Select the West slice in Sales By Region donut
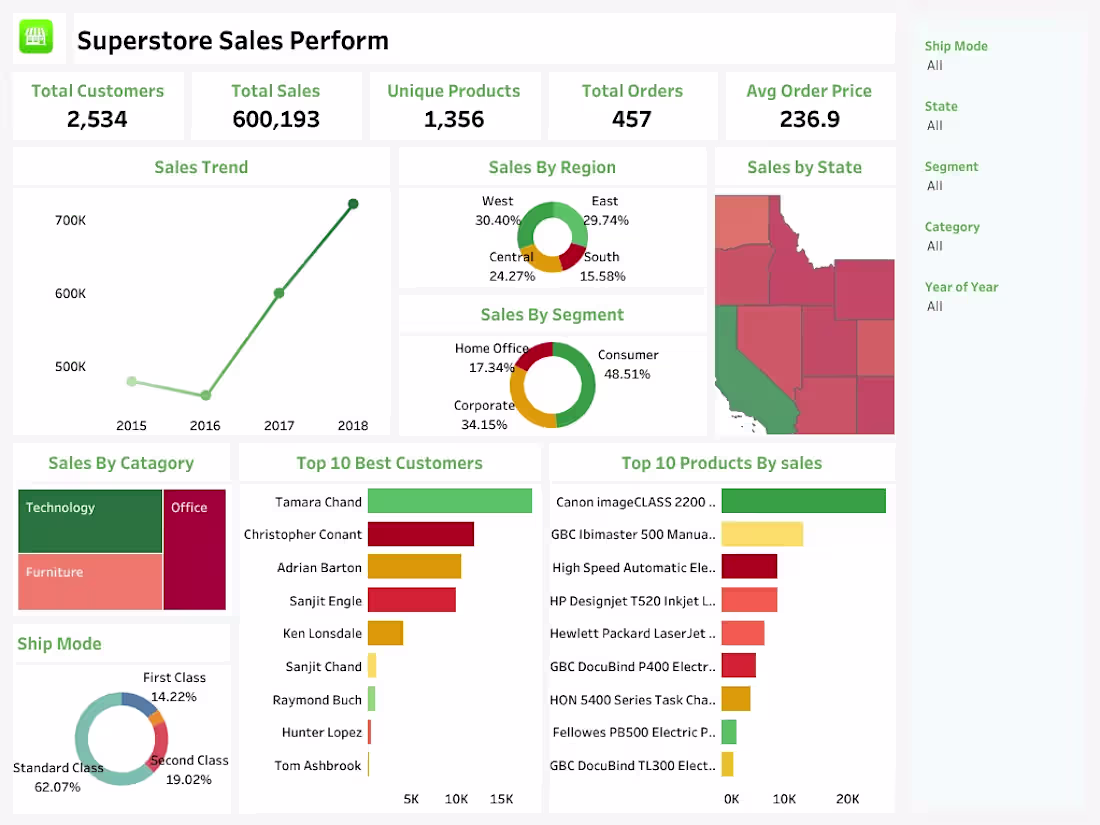Image resolution: width=1100 pixels, height=825 pixels. [x=522, y=222]
